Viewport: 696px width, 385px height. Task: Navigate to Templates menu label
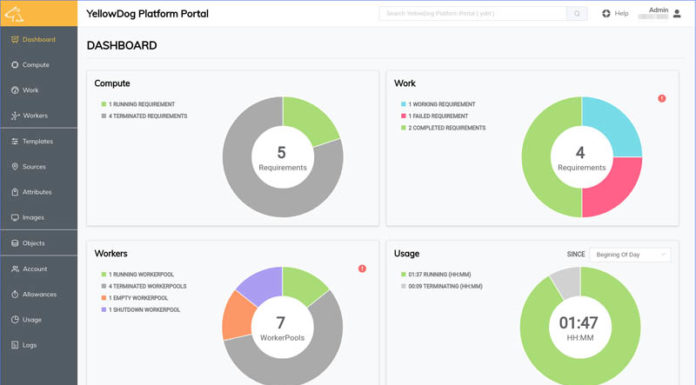38,141
